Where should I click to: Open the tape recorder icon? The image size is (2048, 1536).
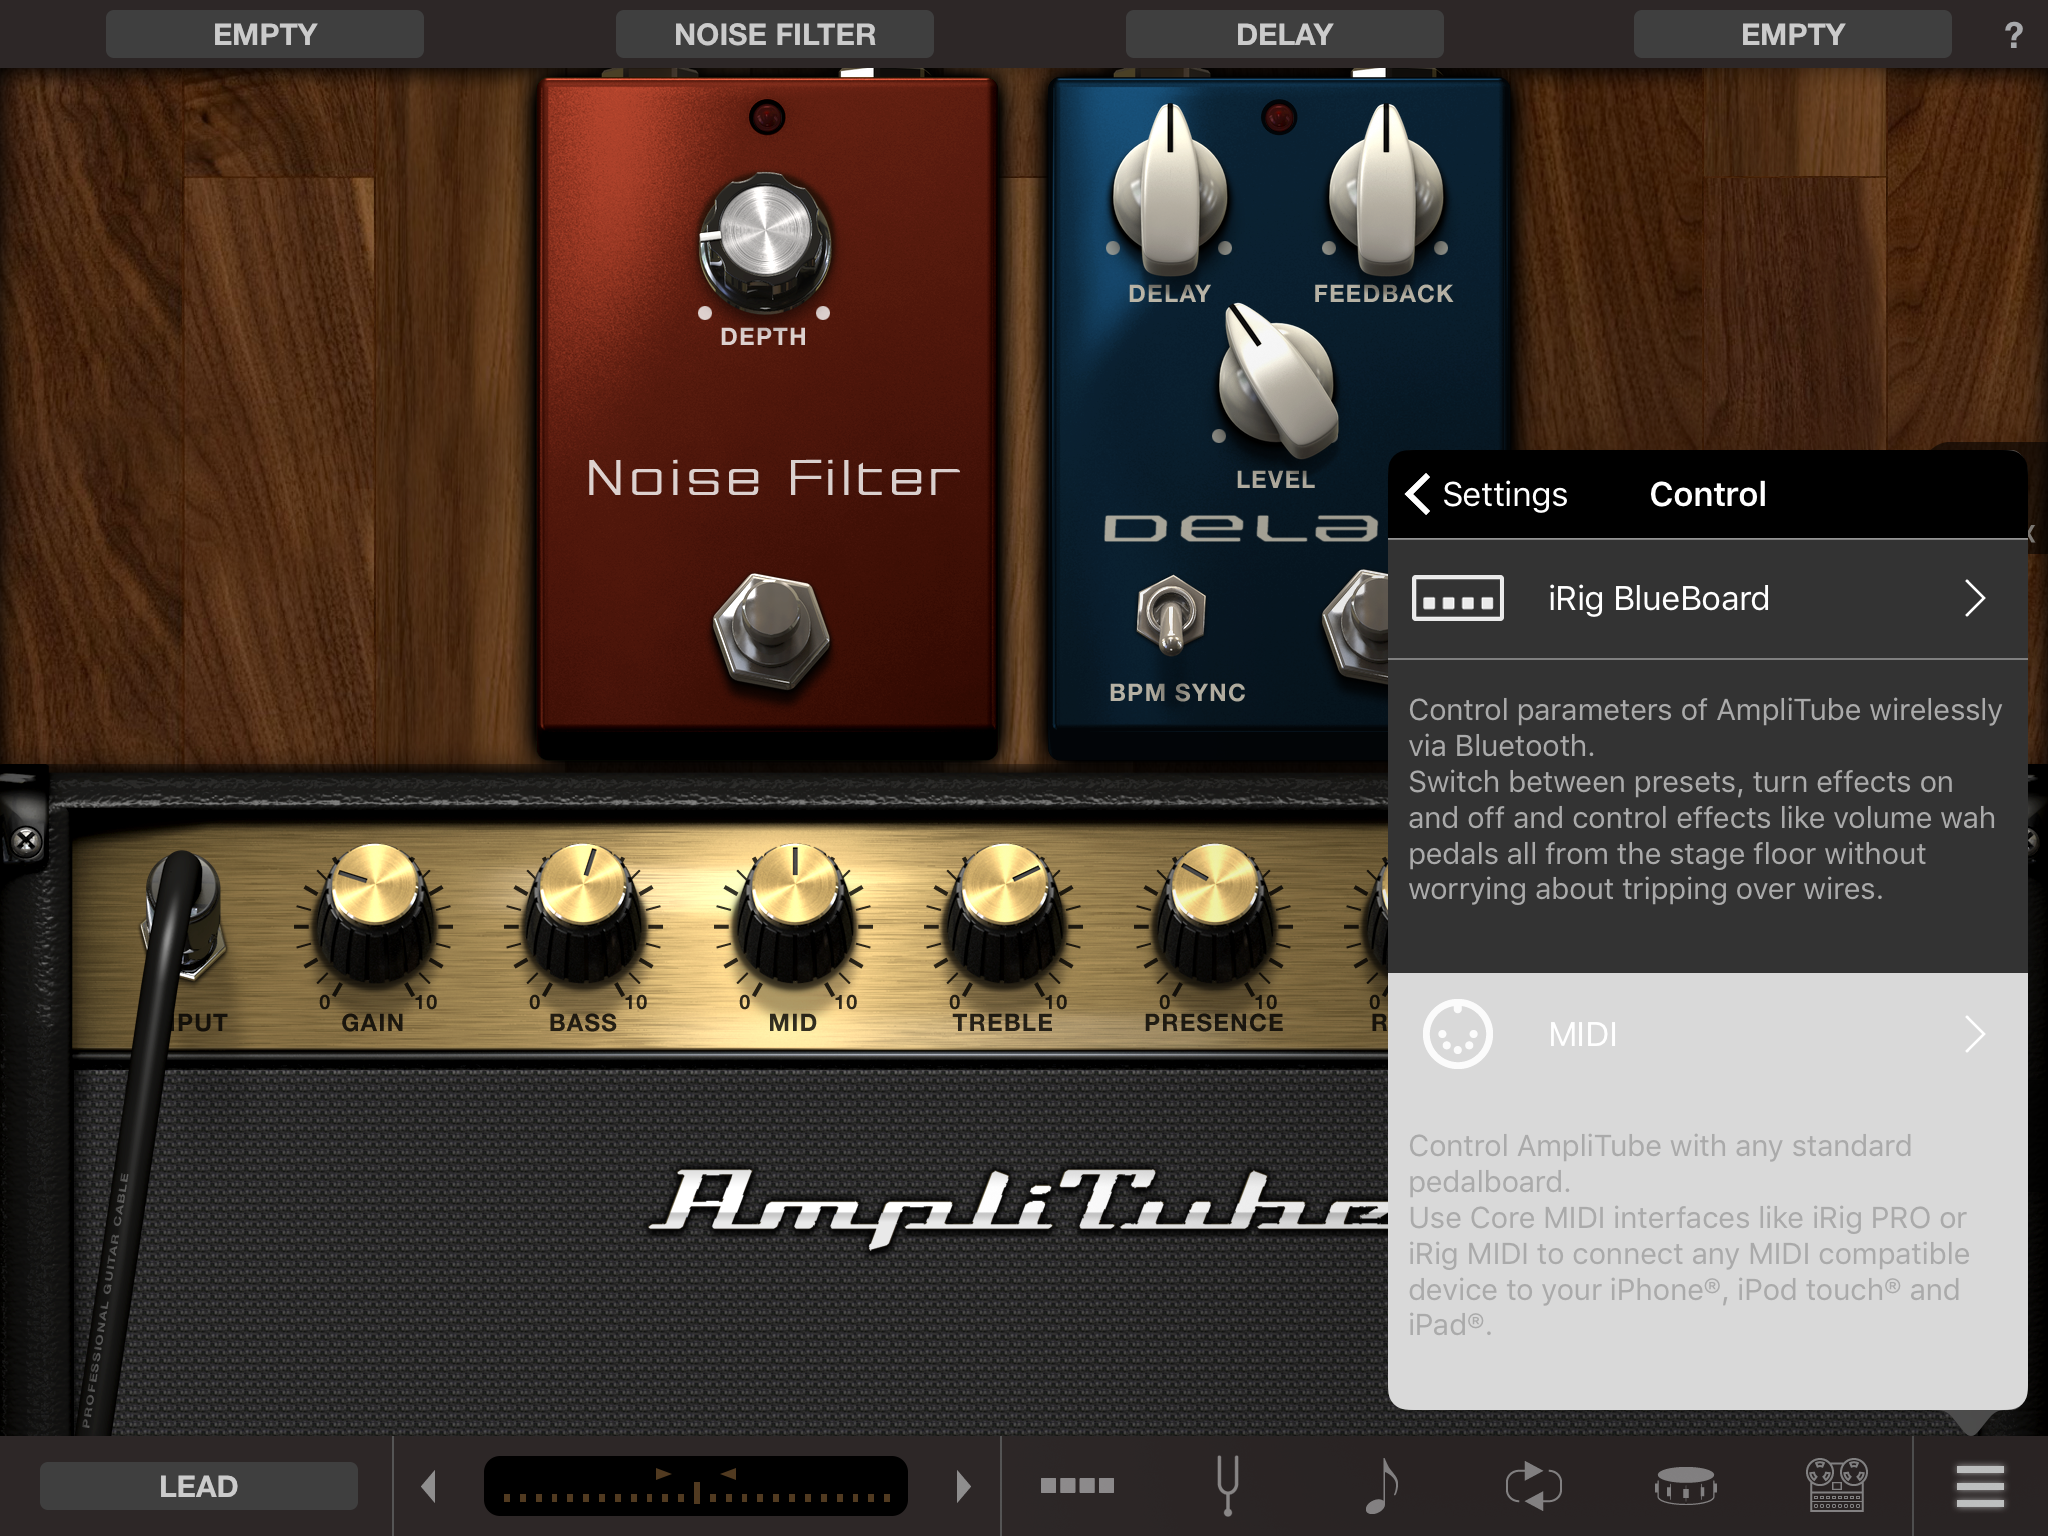tap(1836, 1485)
